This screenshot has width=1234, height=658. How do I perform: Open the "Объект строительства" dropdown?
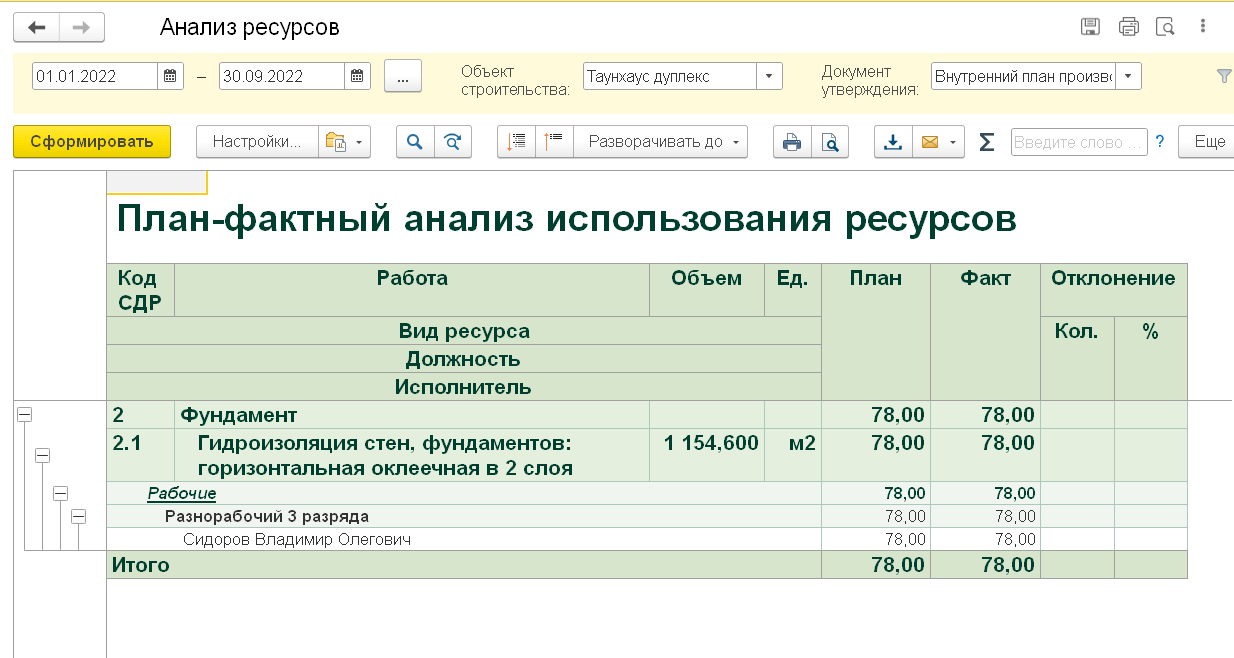coord(769,76)
